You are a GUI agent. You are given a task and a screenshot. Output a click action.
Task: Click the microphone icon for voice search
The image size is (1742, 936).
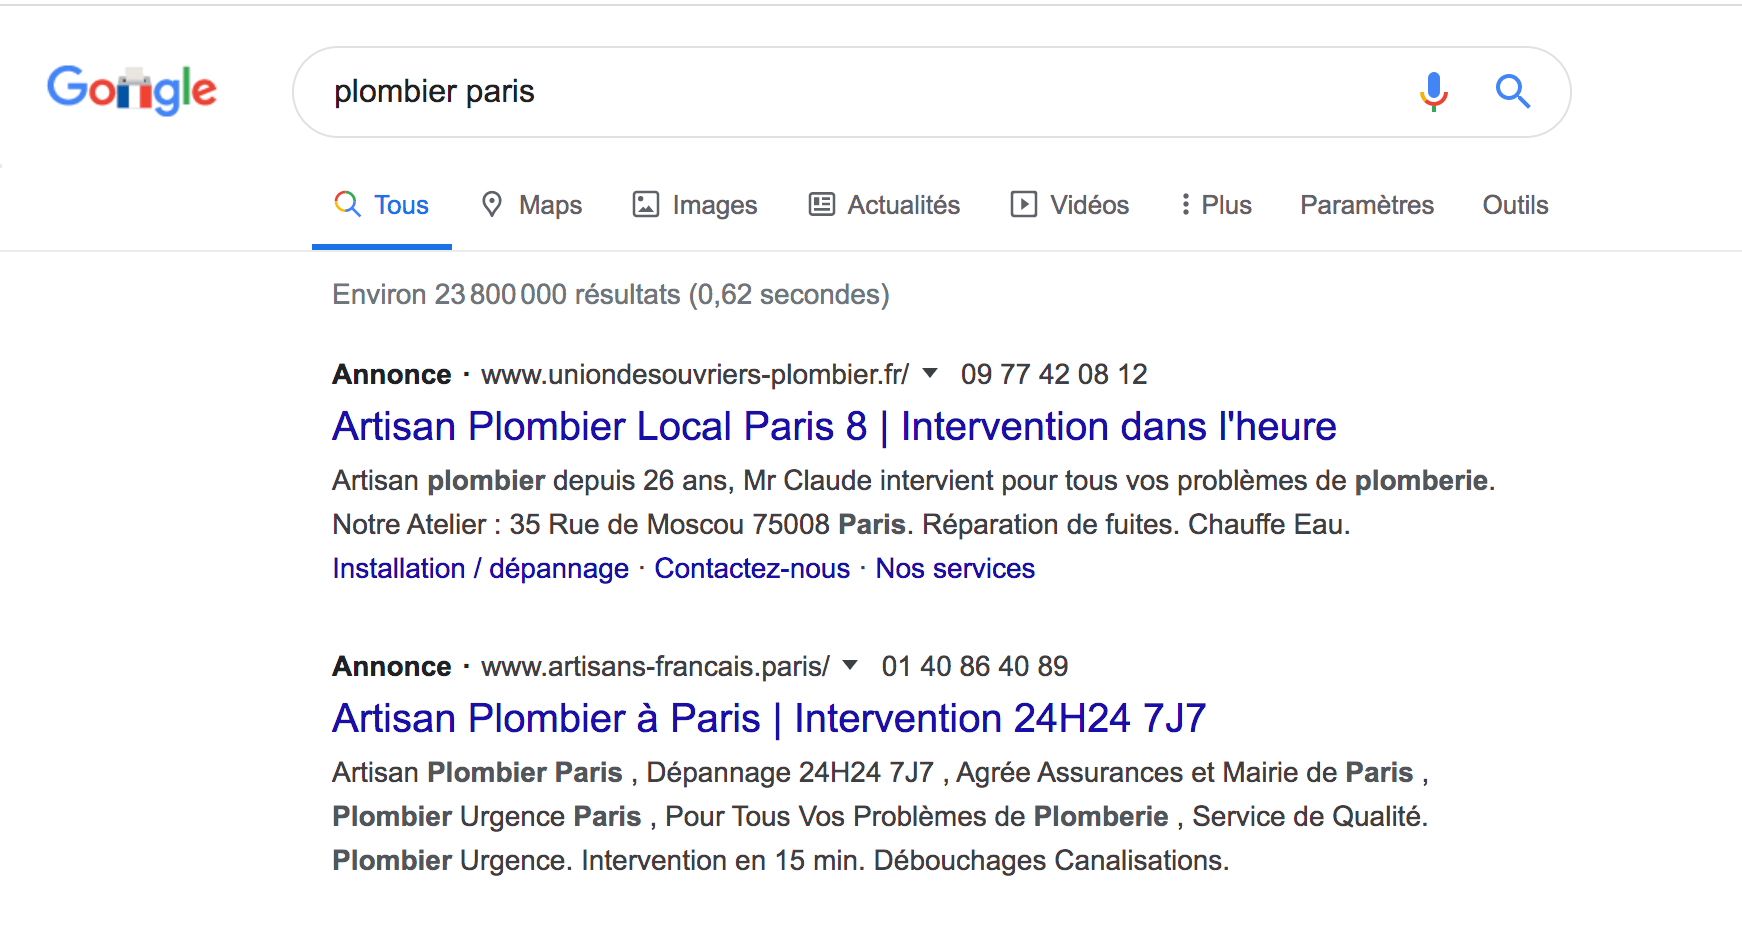pyautogui.click(x=1434, y=92)
